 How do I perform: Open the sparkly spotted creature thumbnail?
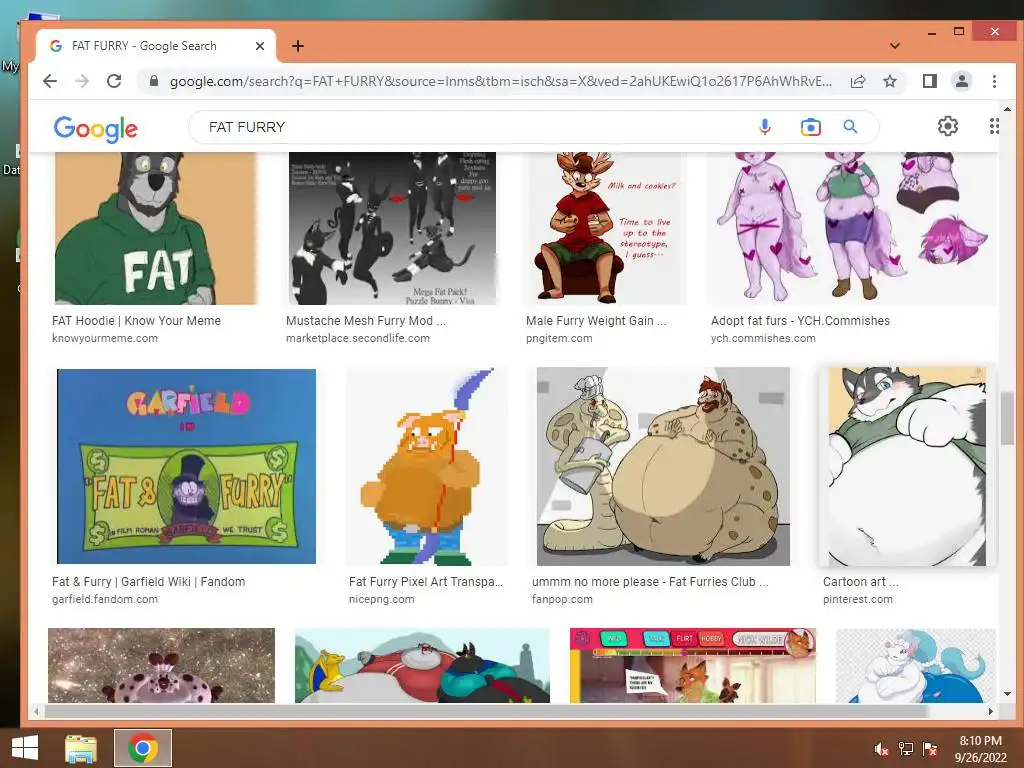pos(161,665)
